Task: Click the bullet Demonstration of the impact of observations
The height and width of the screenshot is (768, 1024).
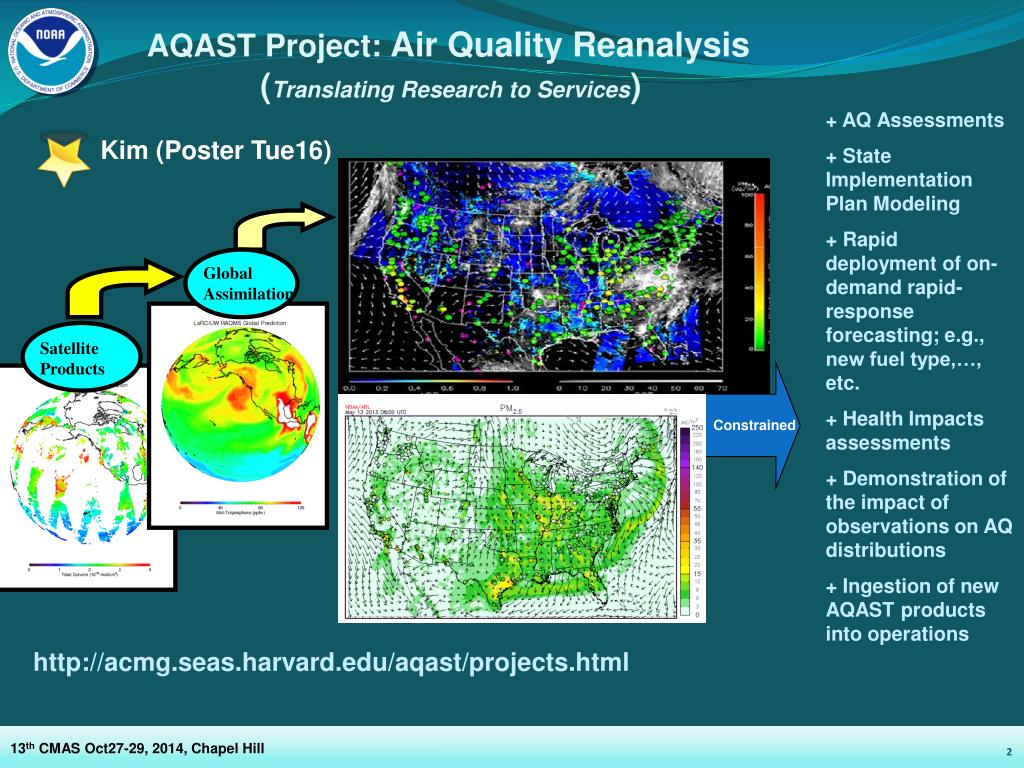Action: coord(918,514)
